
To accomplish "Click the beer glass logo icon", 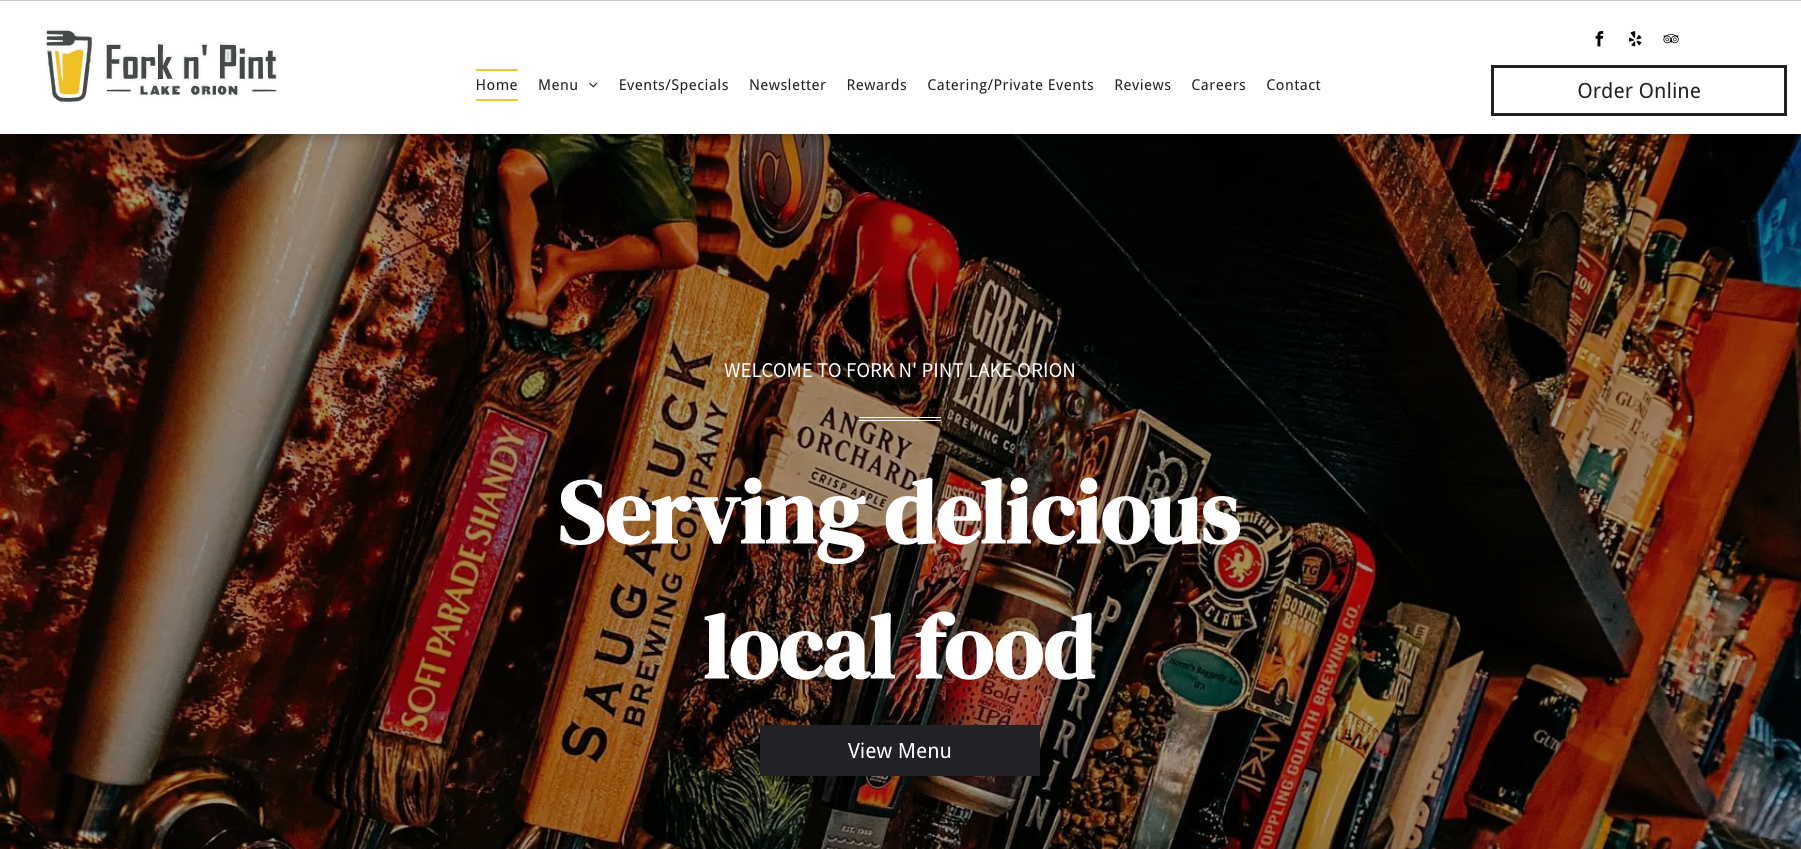I will (69, 66).
